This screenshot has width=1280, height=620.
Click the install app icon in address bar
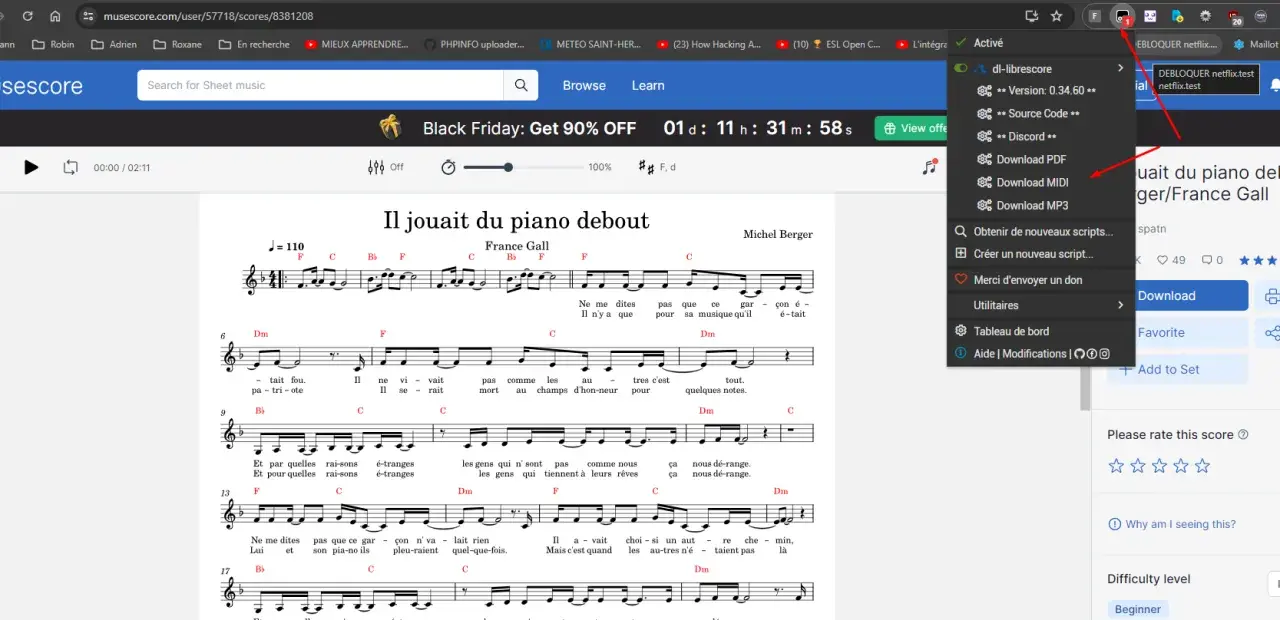click(1032, 16)
